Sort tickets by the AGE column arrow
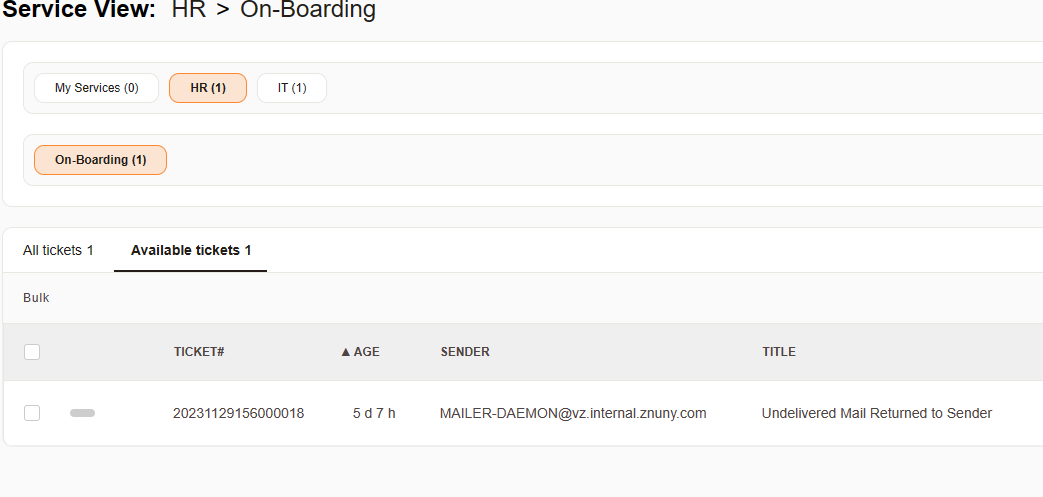Screen dimensions: 1043x497 (x=346, y=352)
